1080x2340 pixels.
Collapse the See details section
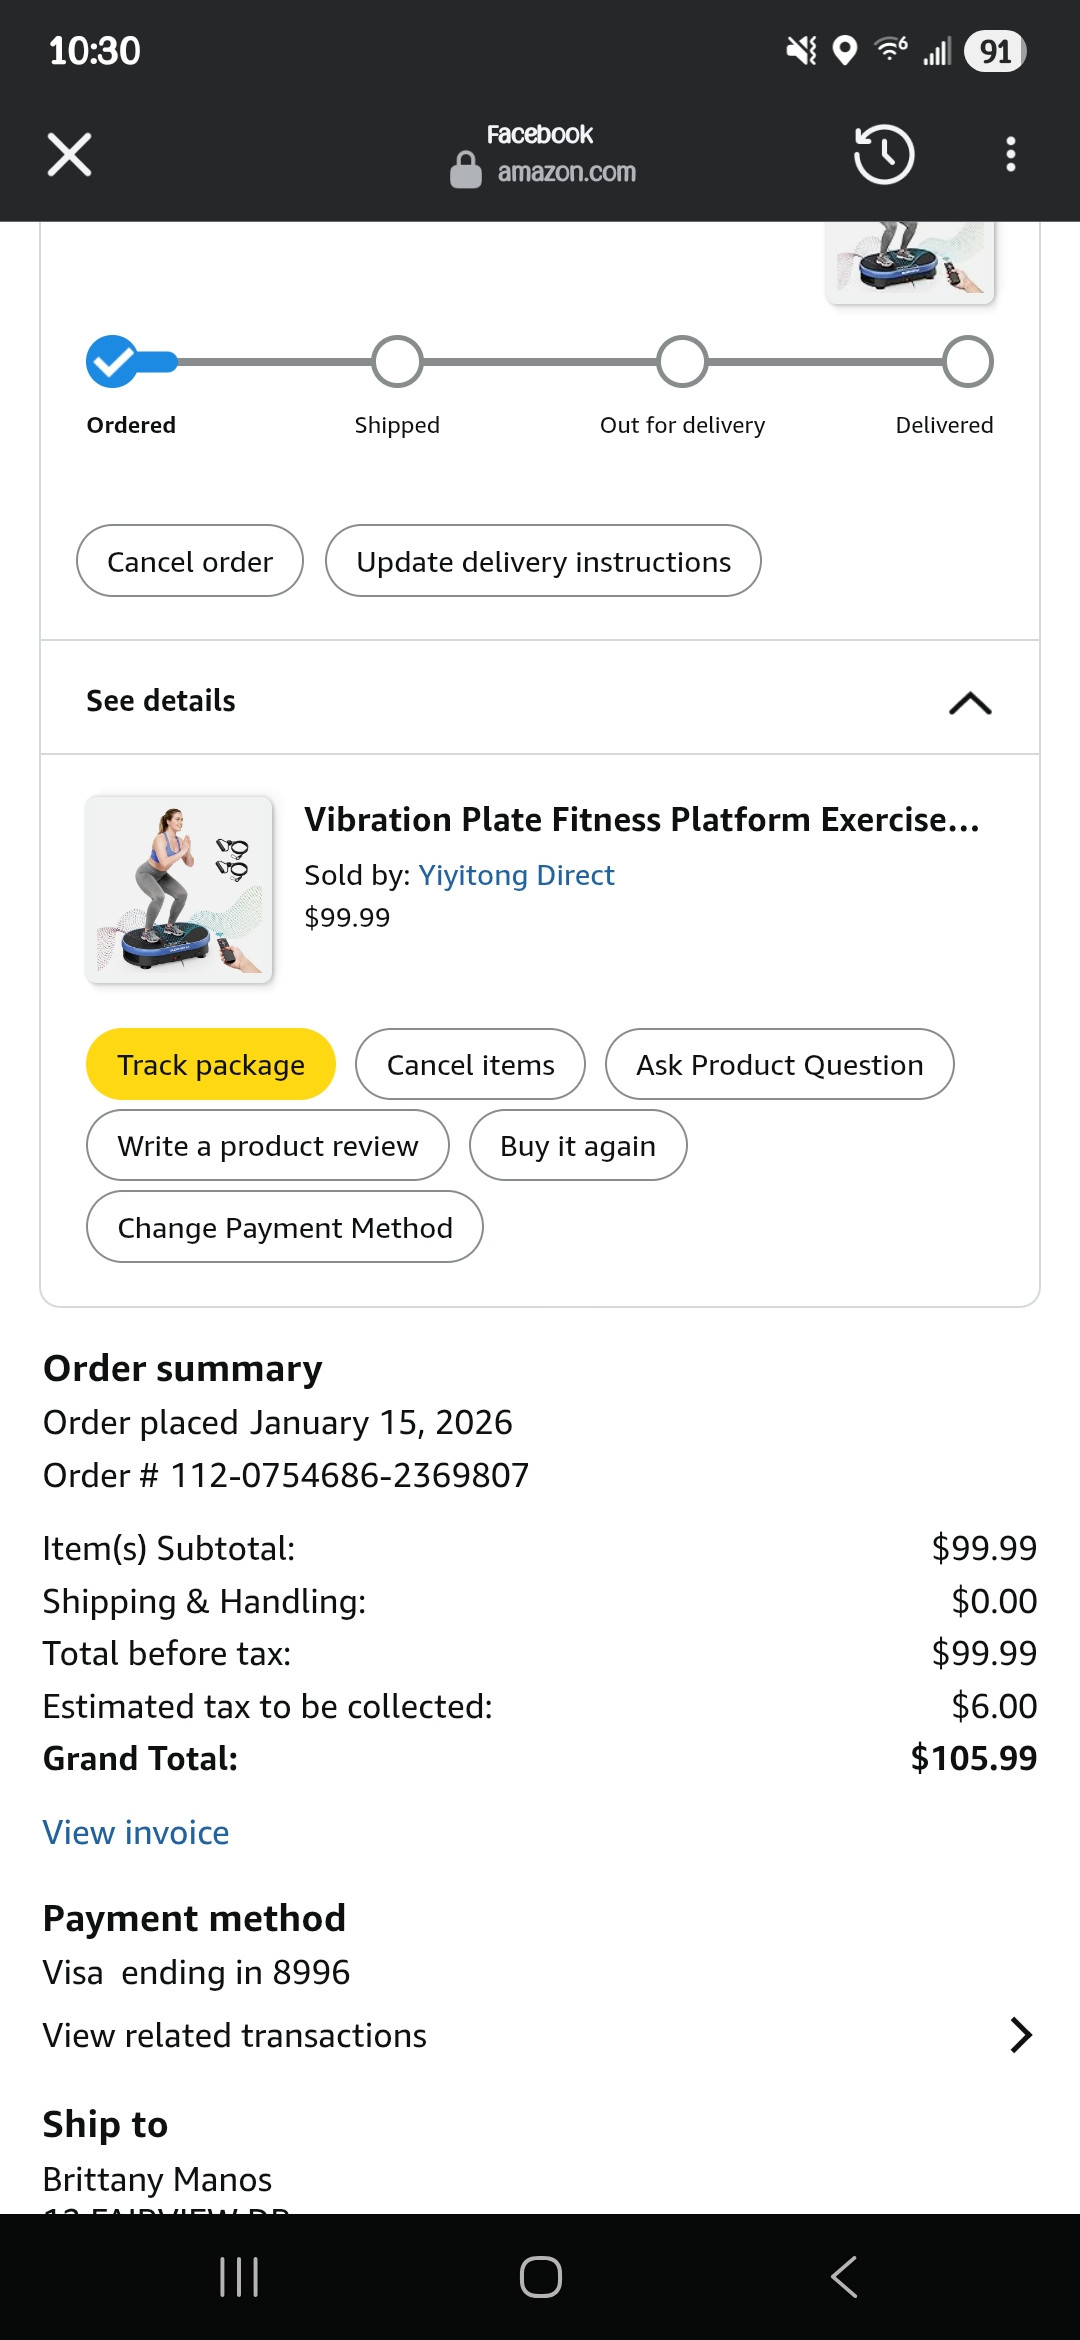pyautogui.click(x=969, y=703)
